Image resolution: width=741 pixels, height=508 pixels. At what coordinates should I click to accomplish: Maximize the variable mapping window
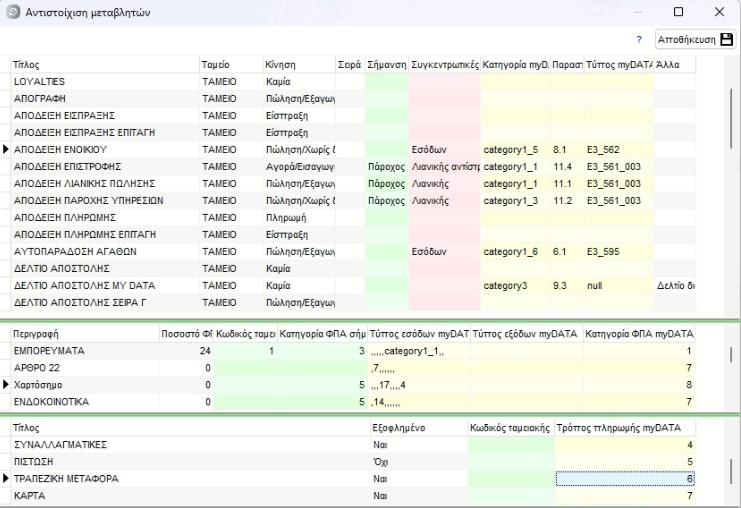[679, 12]
